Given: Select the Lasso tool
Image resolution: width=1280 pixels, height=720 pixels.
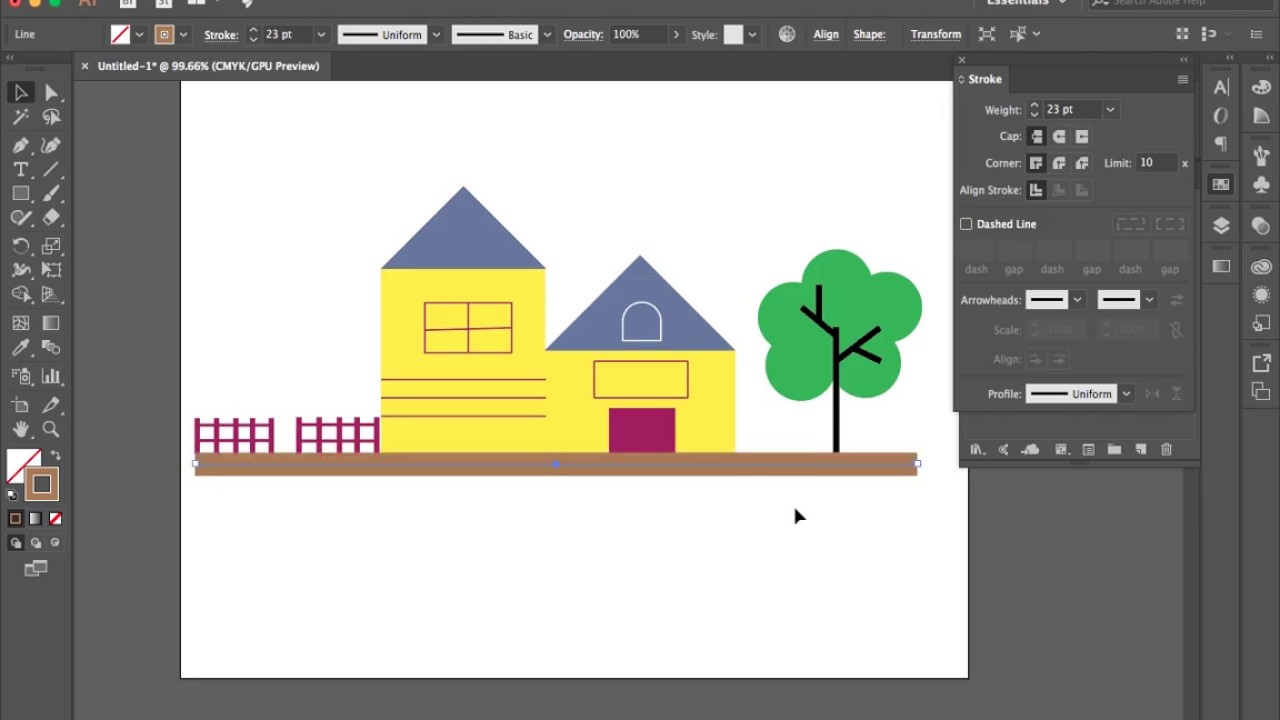Looking at the screenshot, I should (x=52, y=118).
